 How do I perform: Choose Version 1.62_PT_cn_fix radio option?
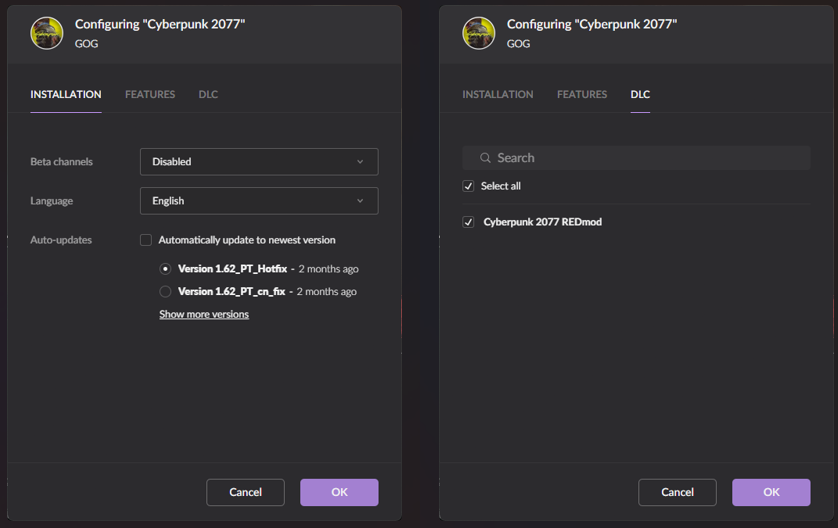click(x=166, y=292)
